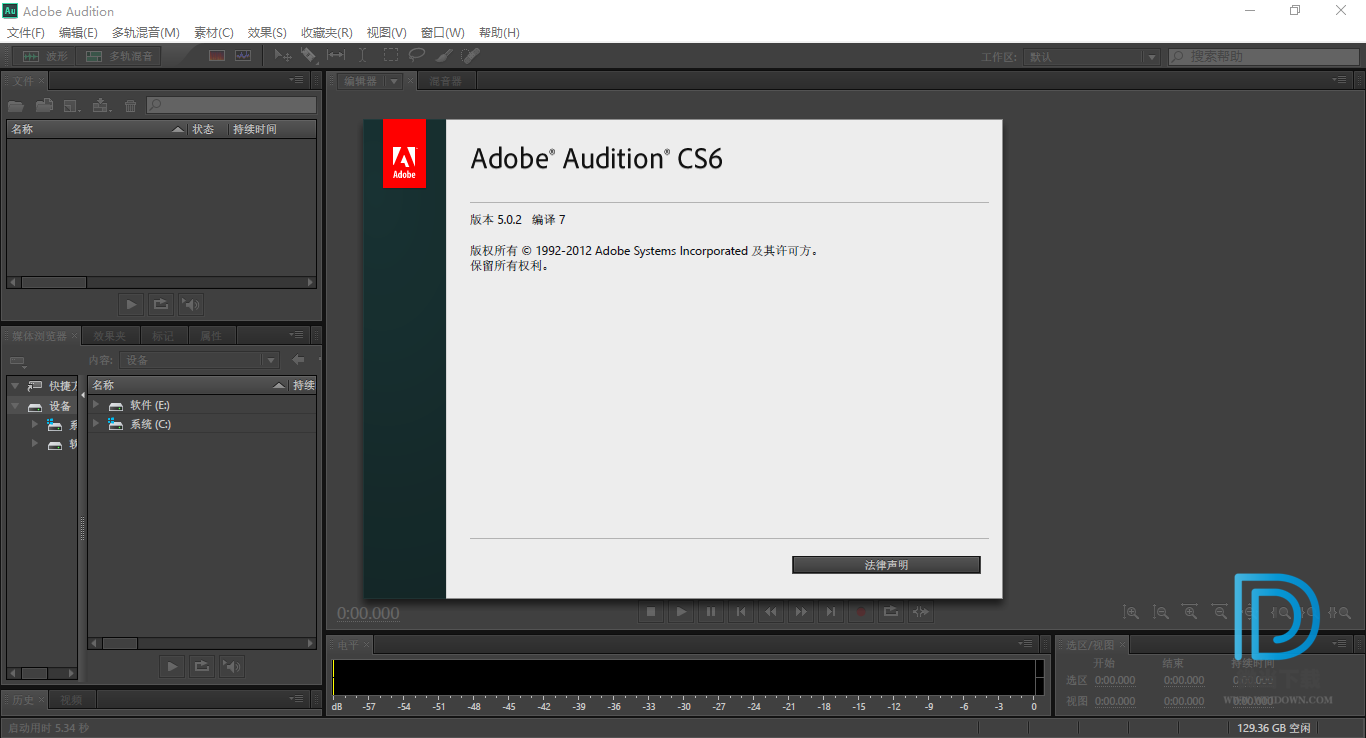Click the 0:00.000 timecode display
The width and height of the screenshot is (1366, 738).
point(368,614)
